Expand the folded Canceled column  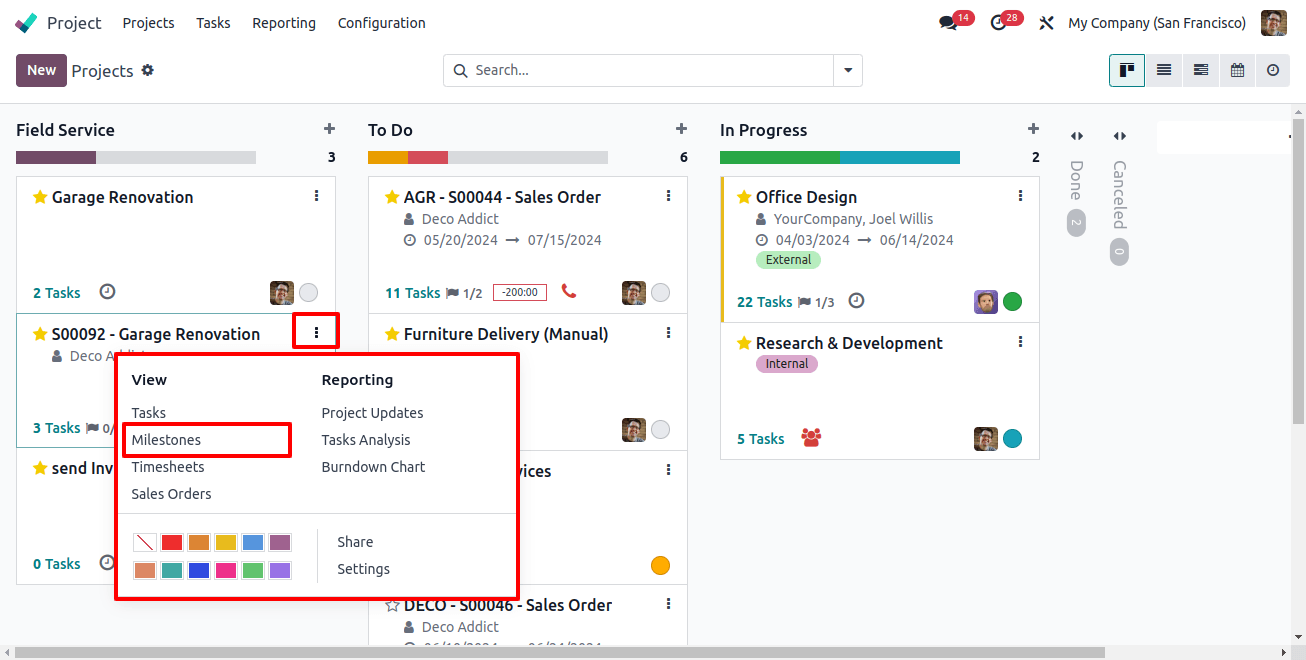point(1119,136)
